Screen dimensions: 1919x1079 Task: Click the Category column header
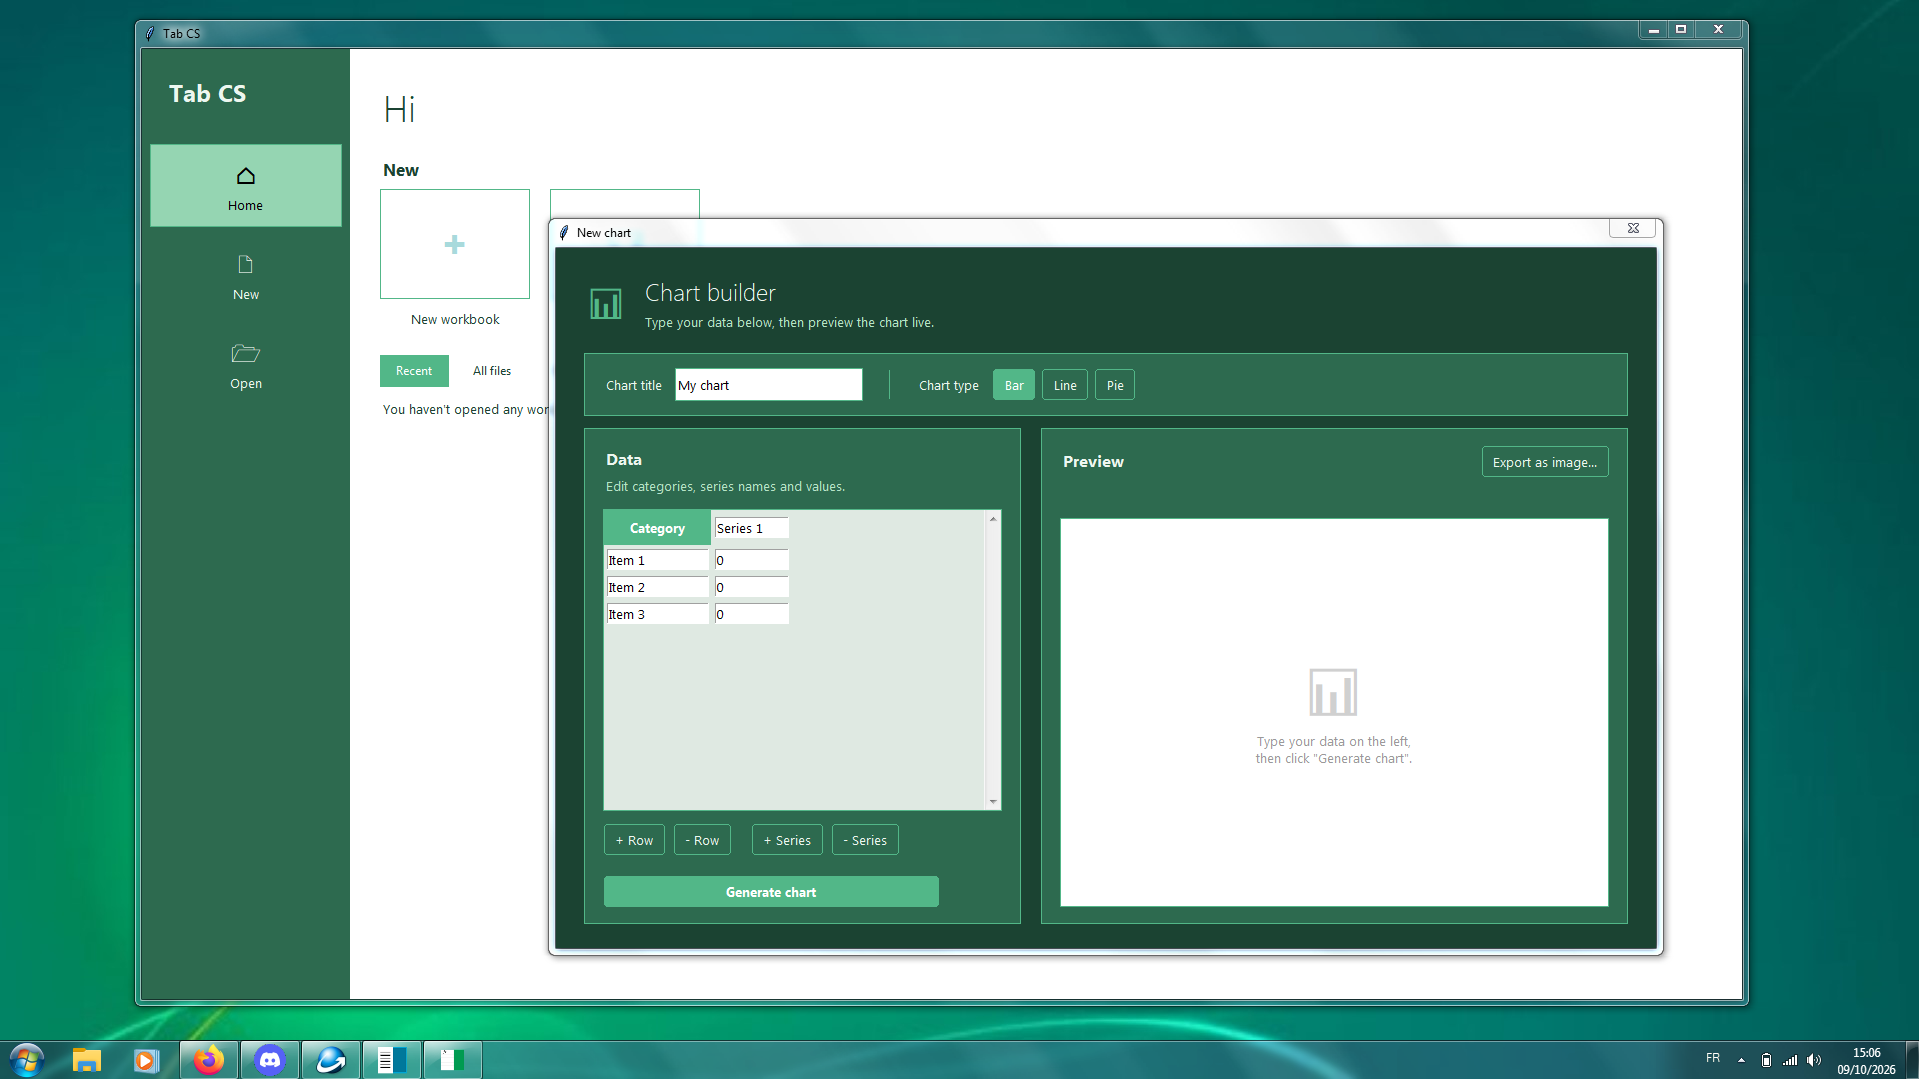click(x=657, y=528)
